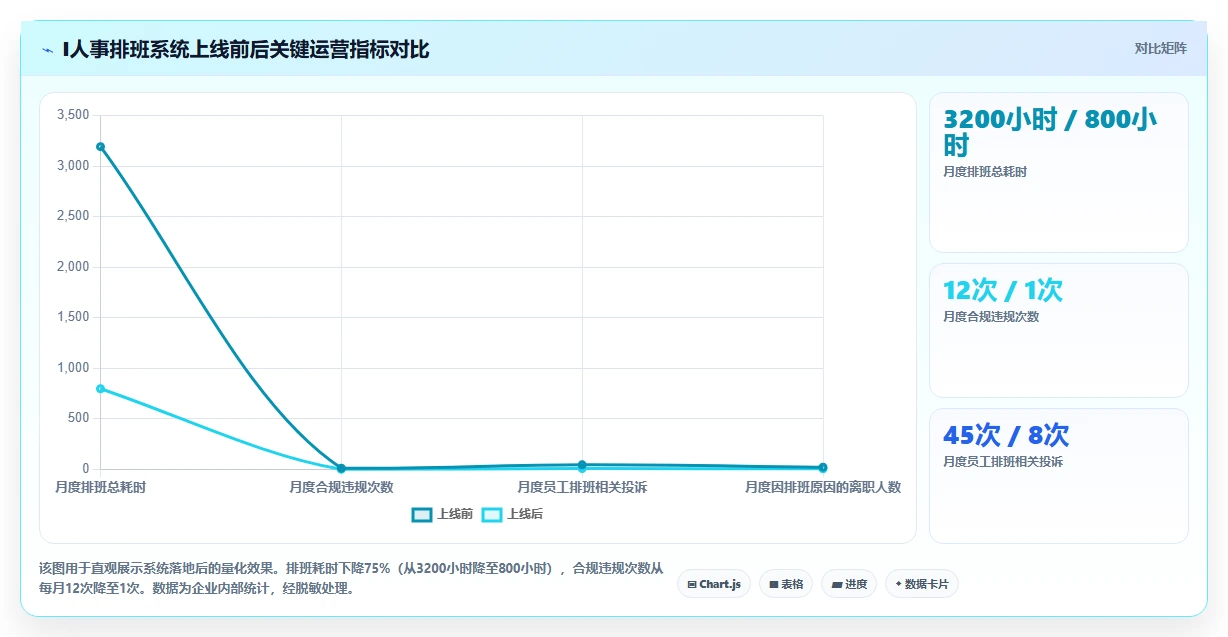Select the 表格 tag
The image size is (1228, 637).
[786, 584]
